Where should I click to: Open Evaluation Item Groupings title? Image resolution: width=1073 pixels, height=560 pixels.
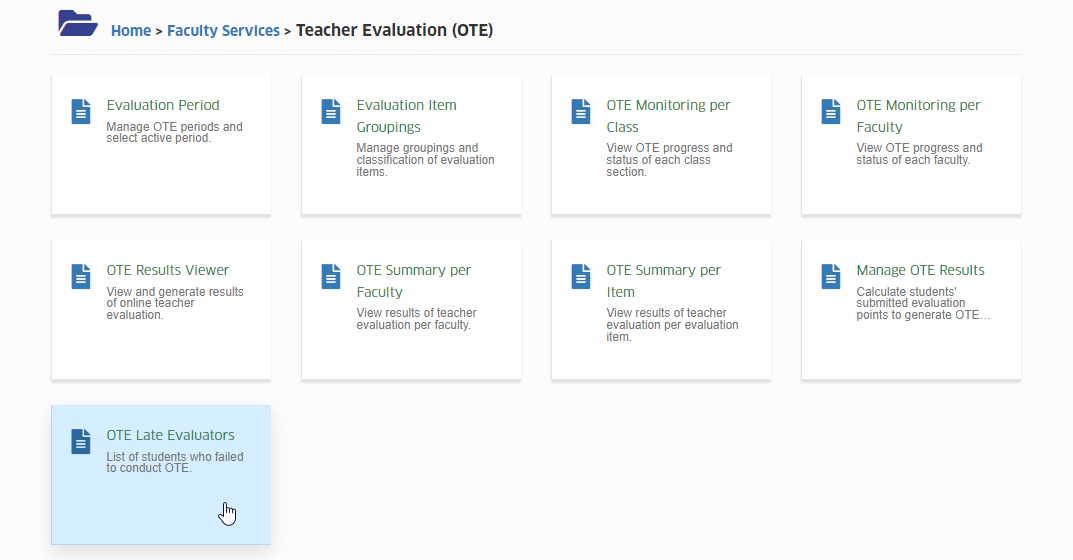[406, 116]
